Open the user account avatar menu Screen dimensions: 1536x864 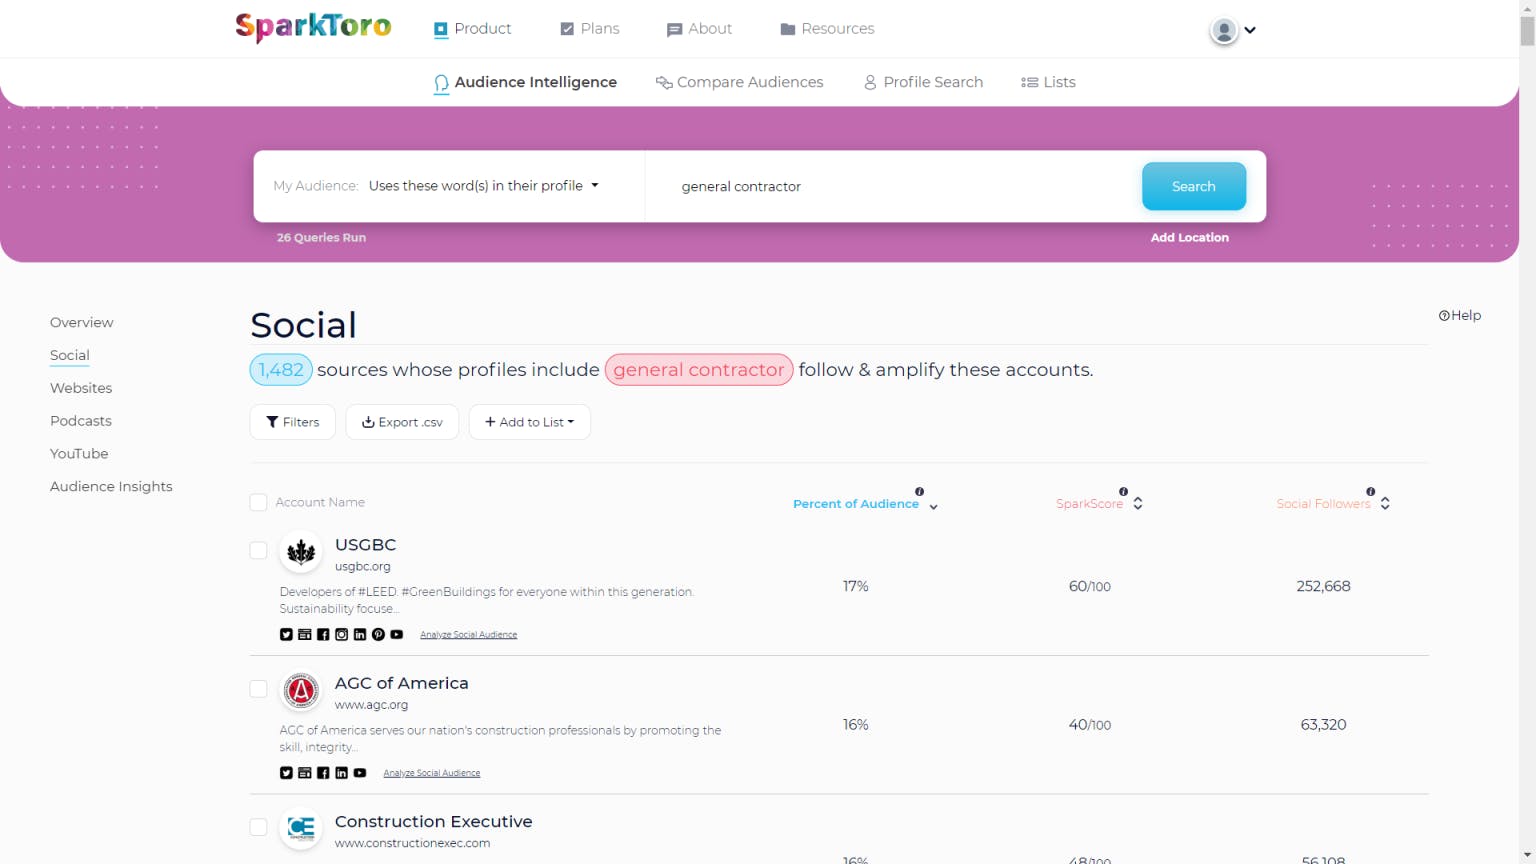point(1223,30)
